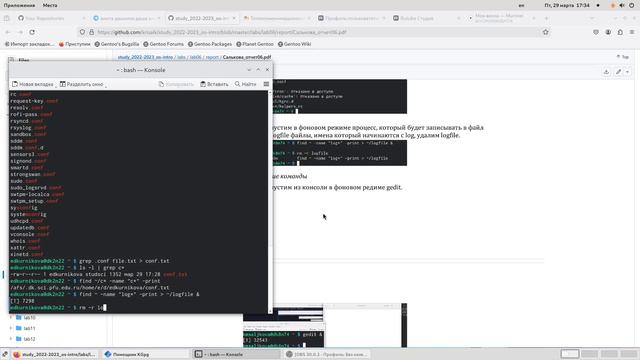
Task: Switch to bash — Konsole in taskbar
Action: coord(236,354)
